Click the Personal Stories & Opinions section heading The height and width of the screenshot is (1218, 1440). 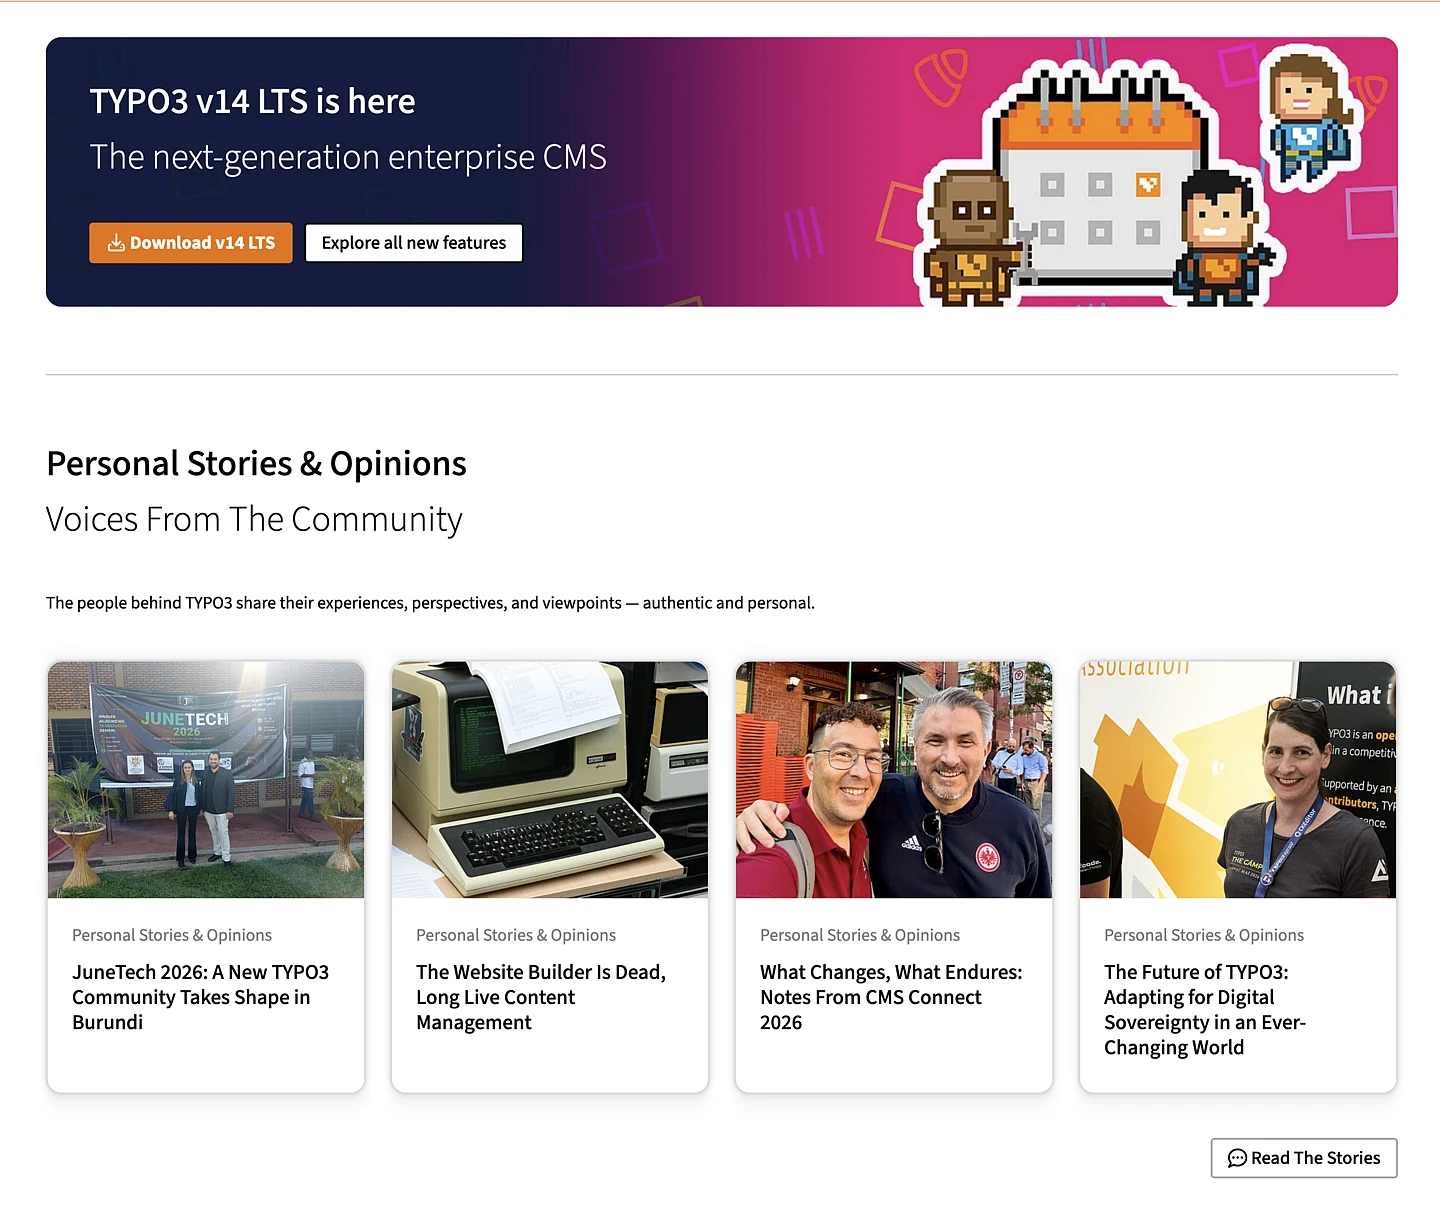click(256, 464)
